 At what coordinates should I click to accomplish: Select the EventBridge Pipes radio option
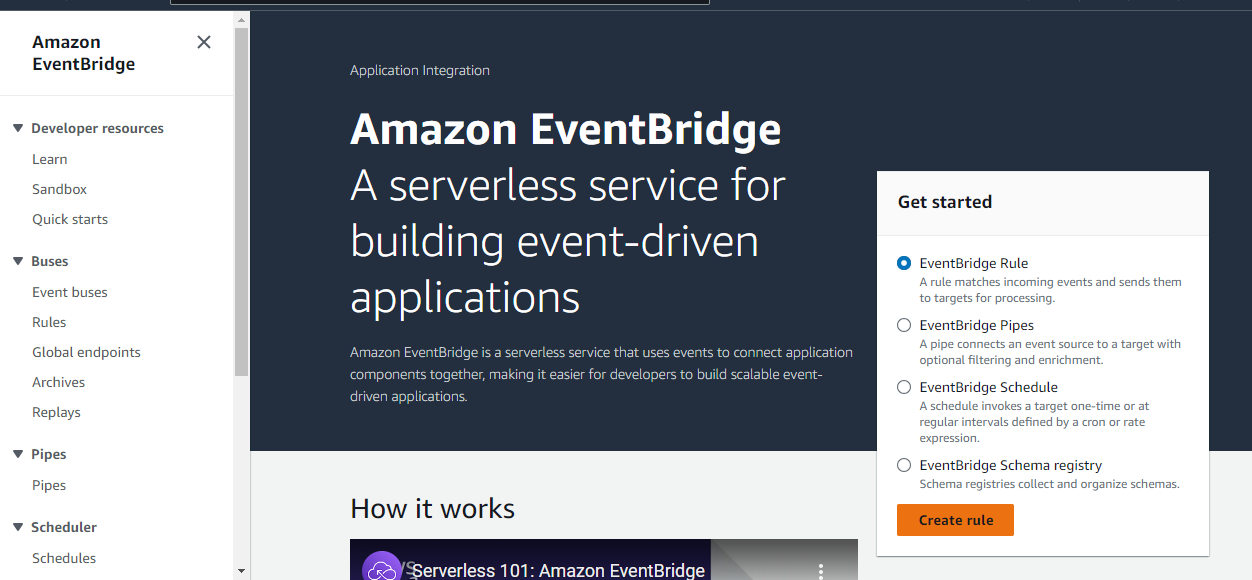coord(904,325)
